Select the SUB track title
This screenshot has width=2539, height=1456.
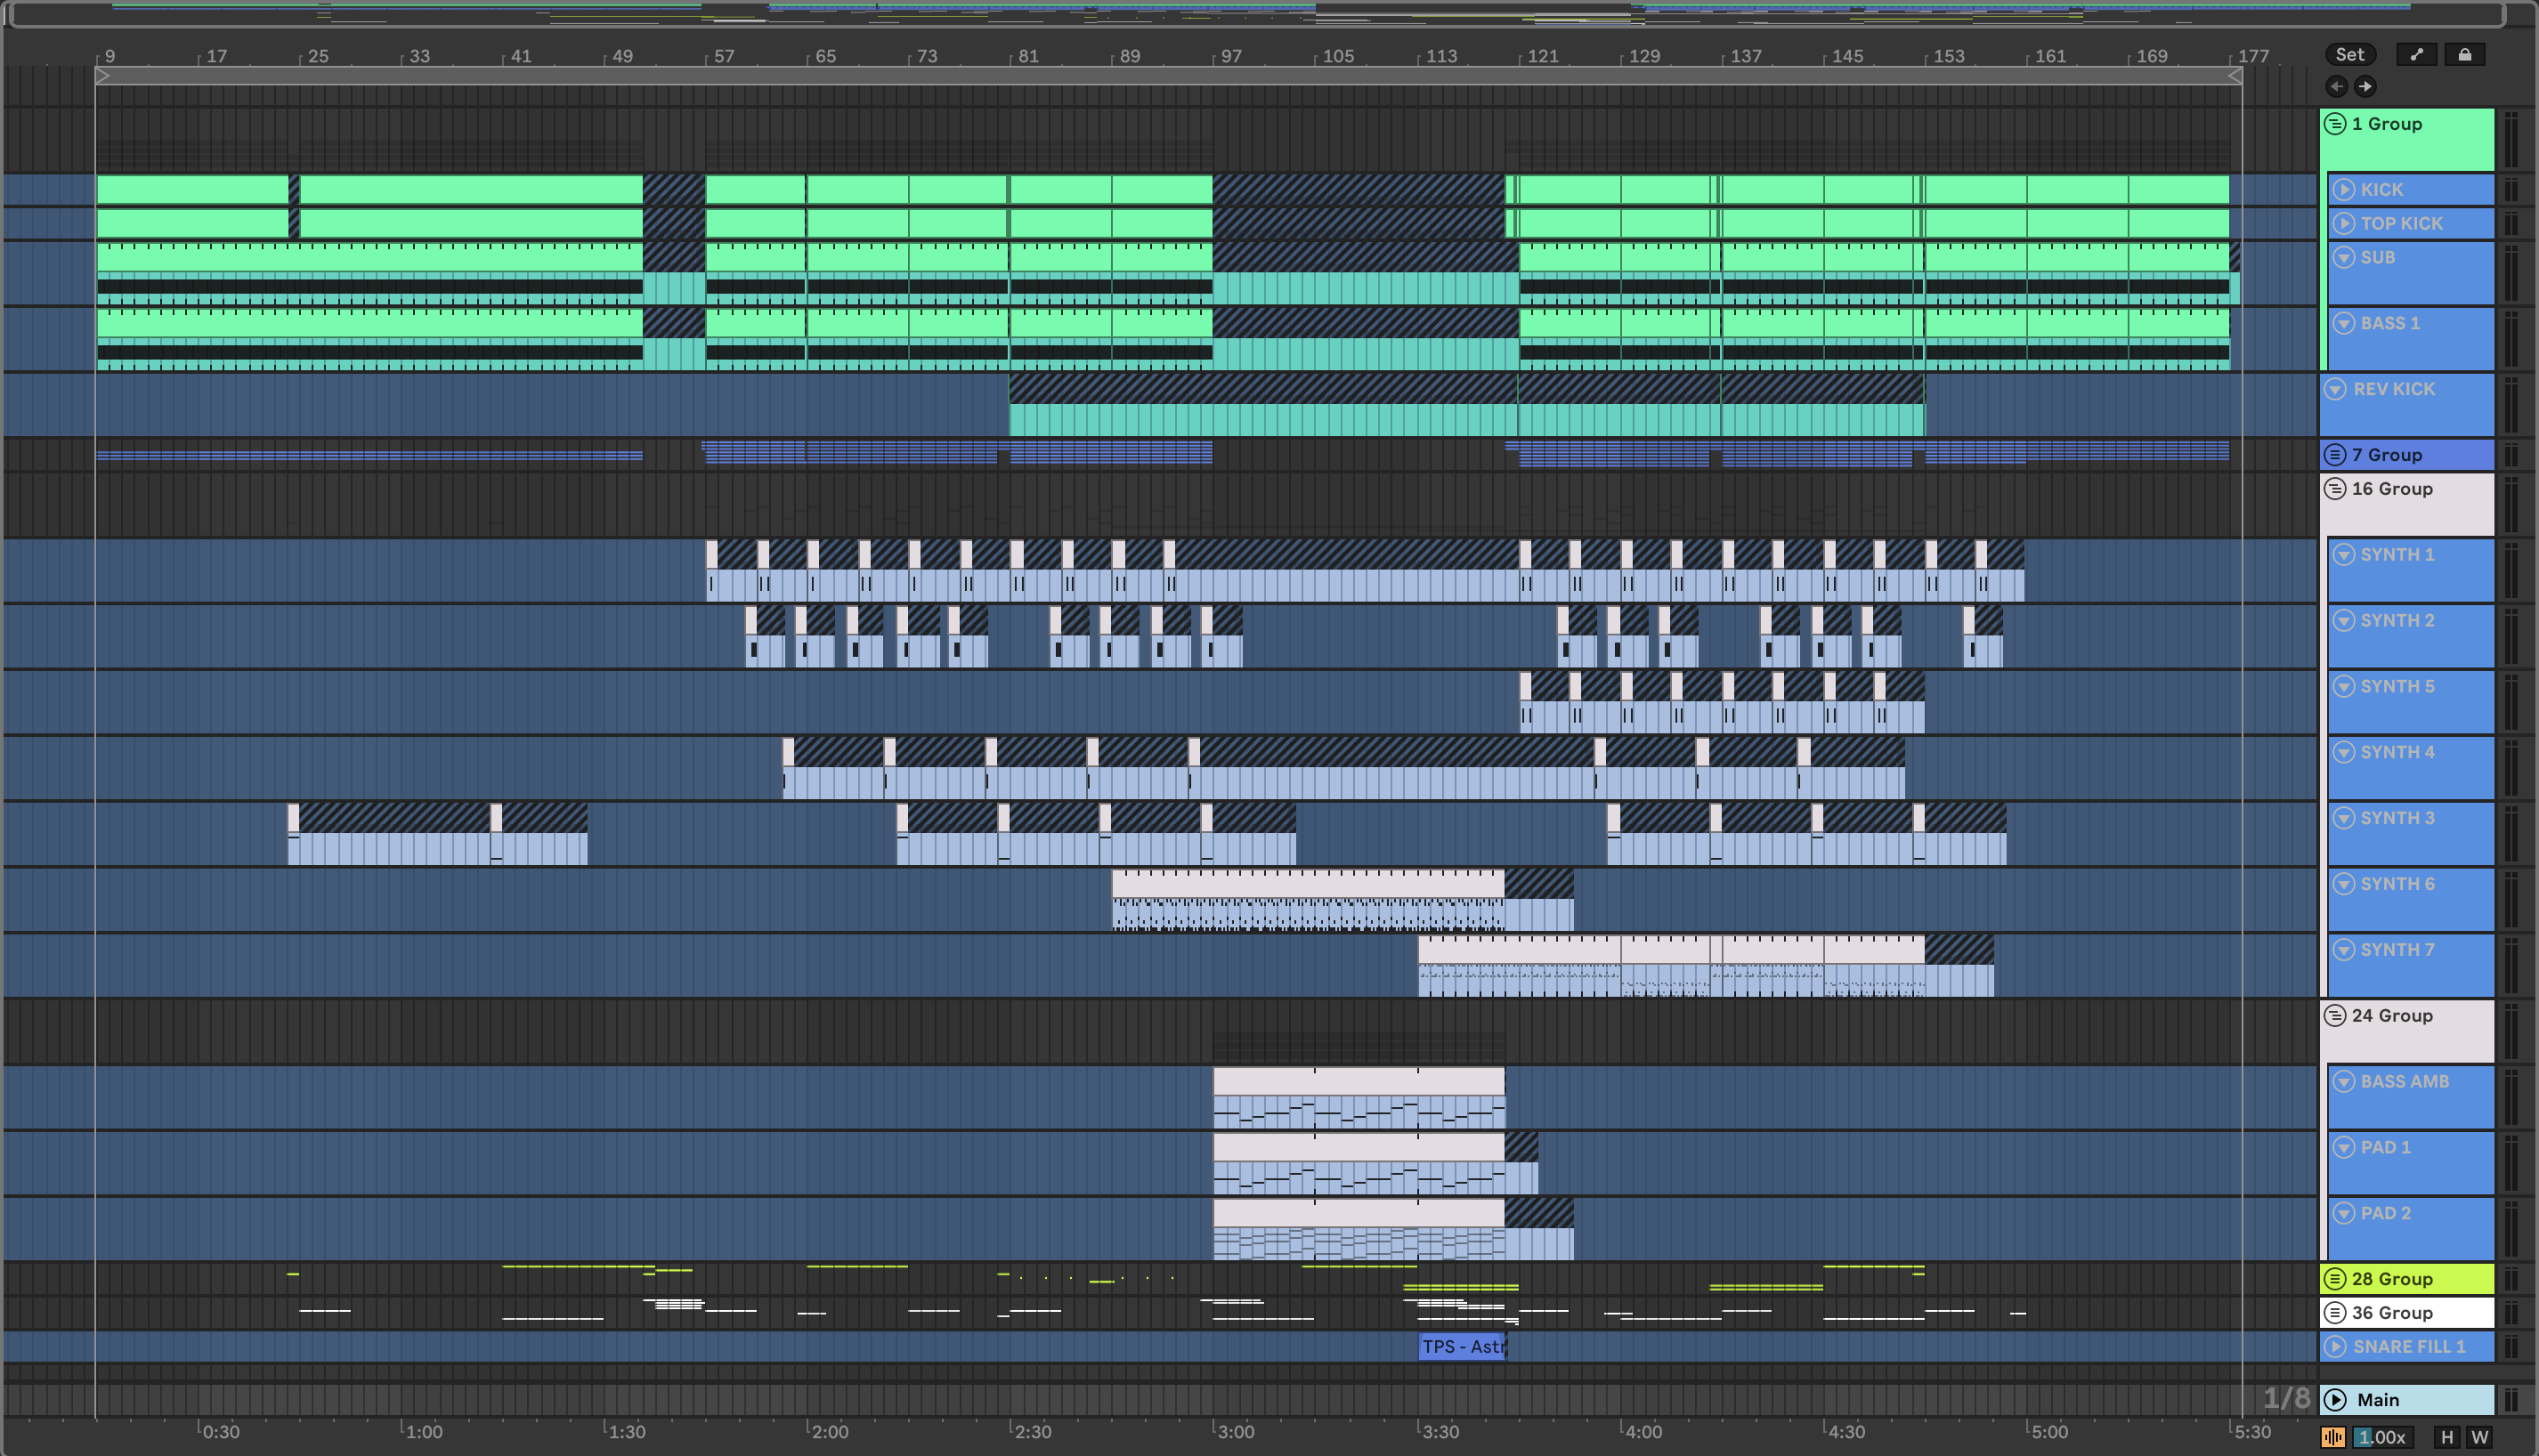pos(2378,258)
